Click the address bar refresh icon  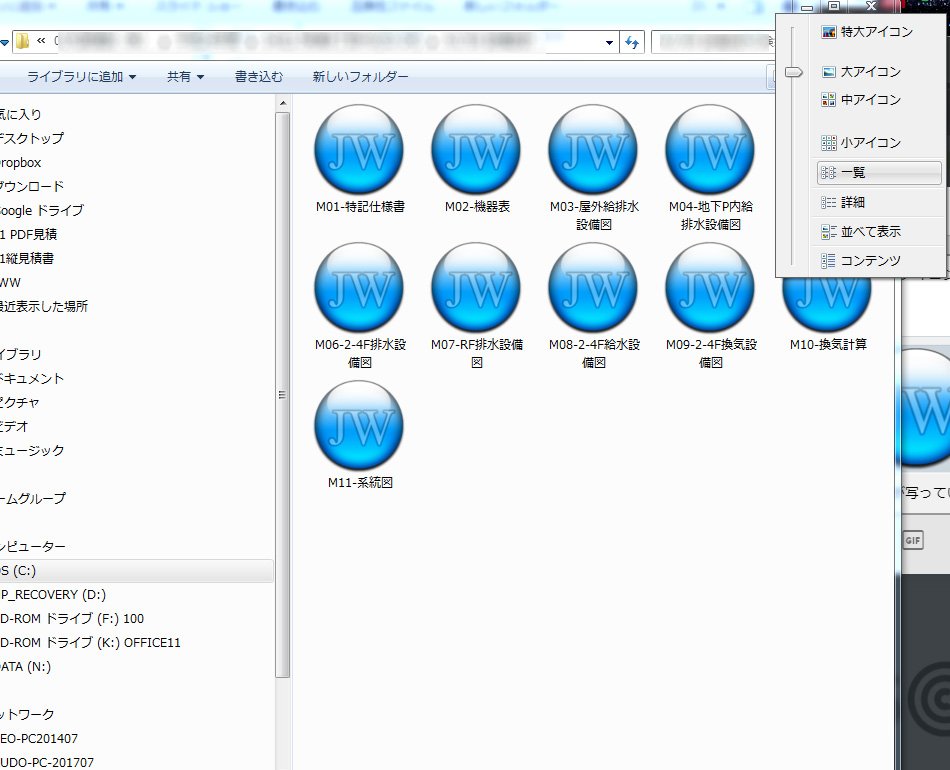click(632, 42)
